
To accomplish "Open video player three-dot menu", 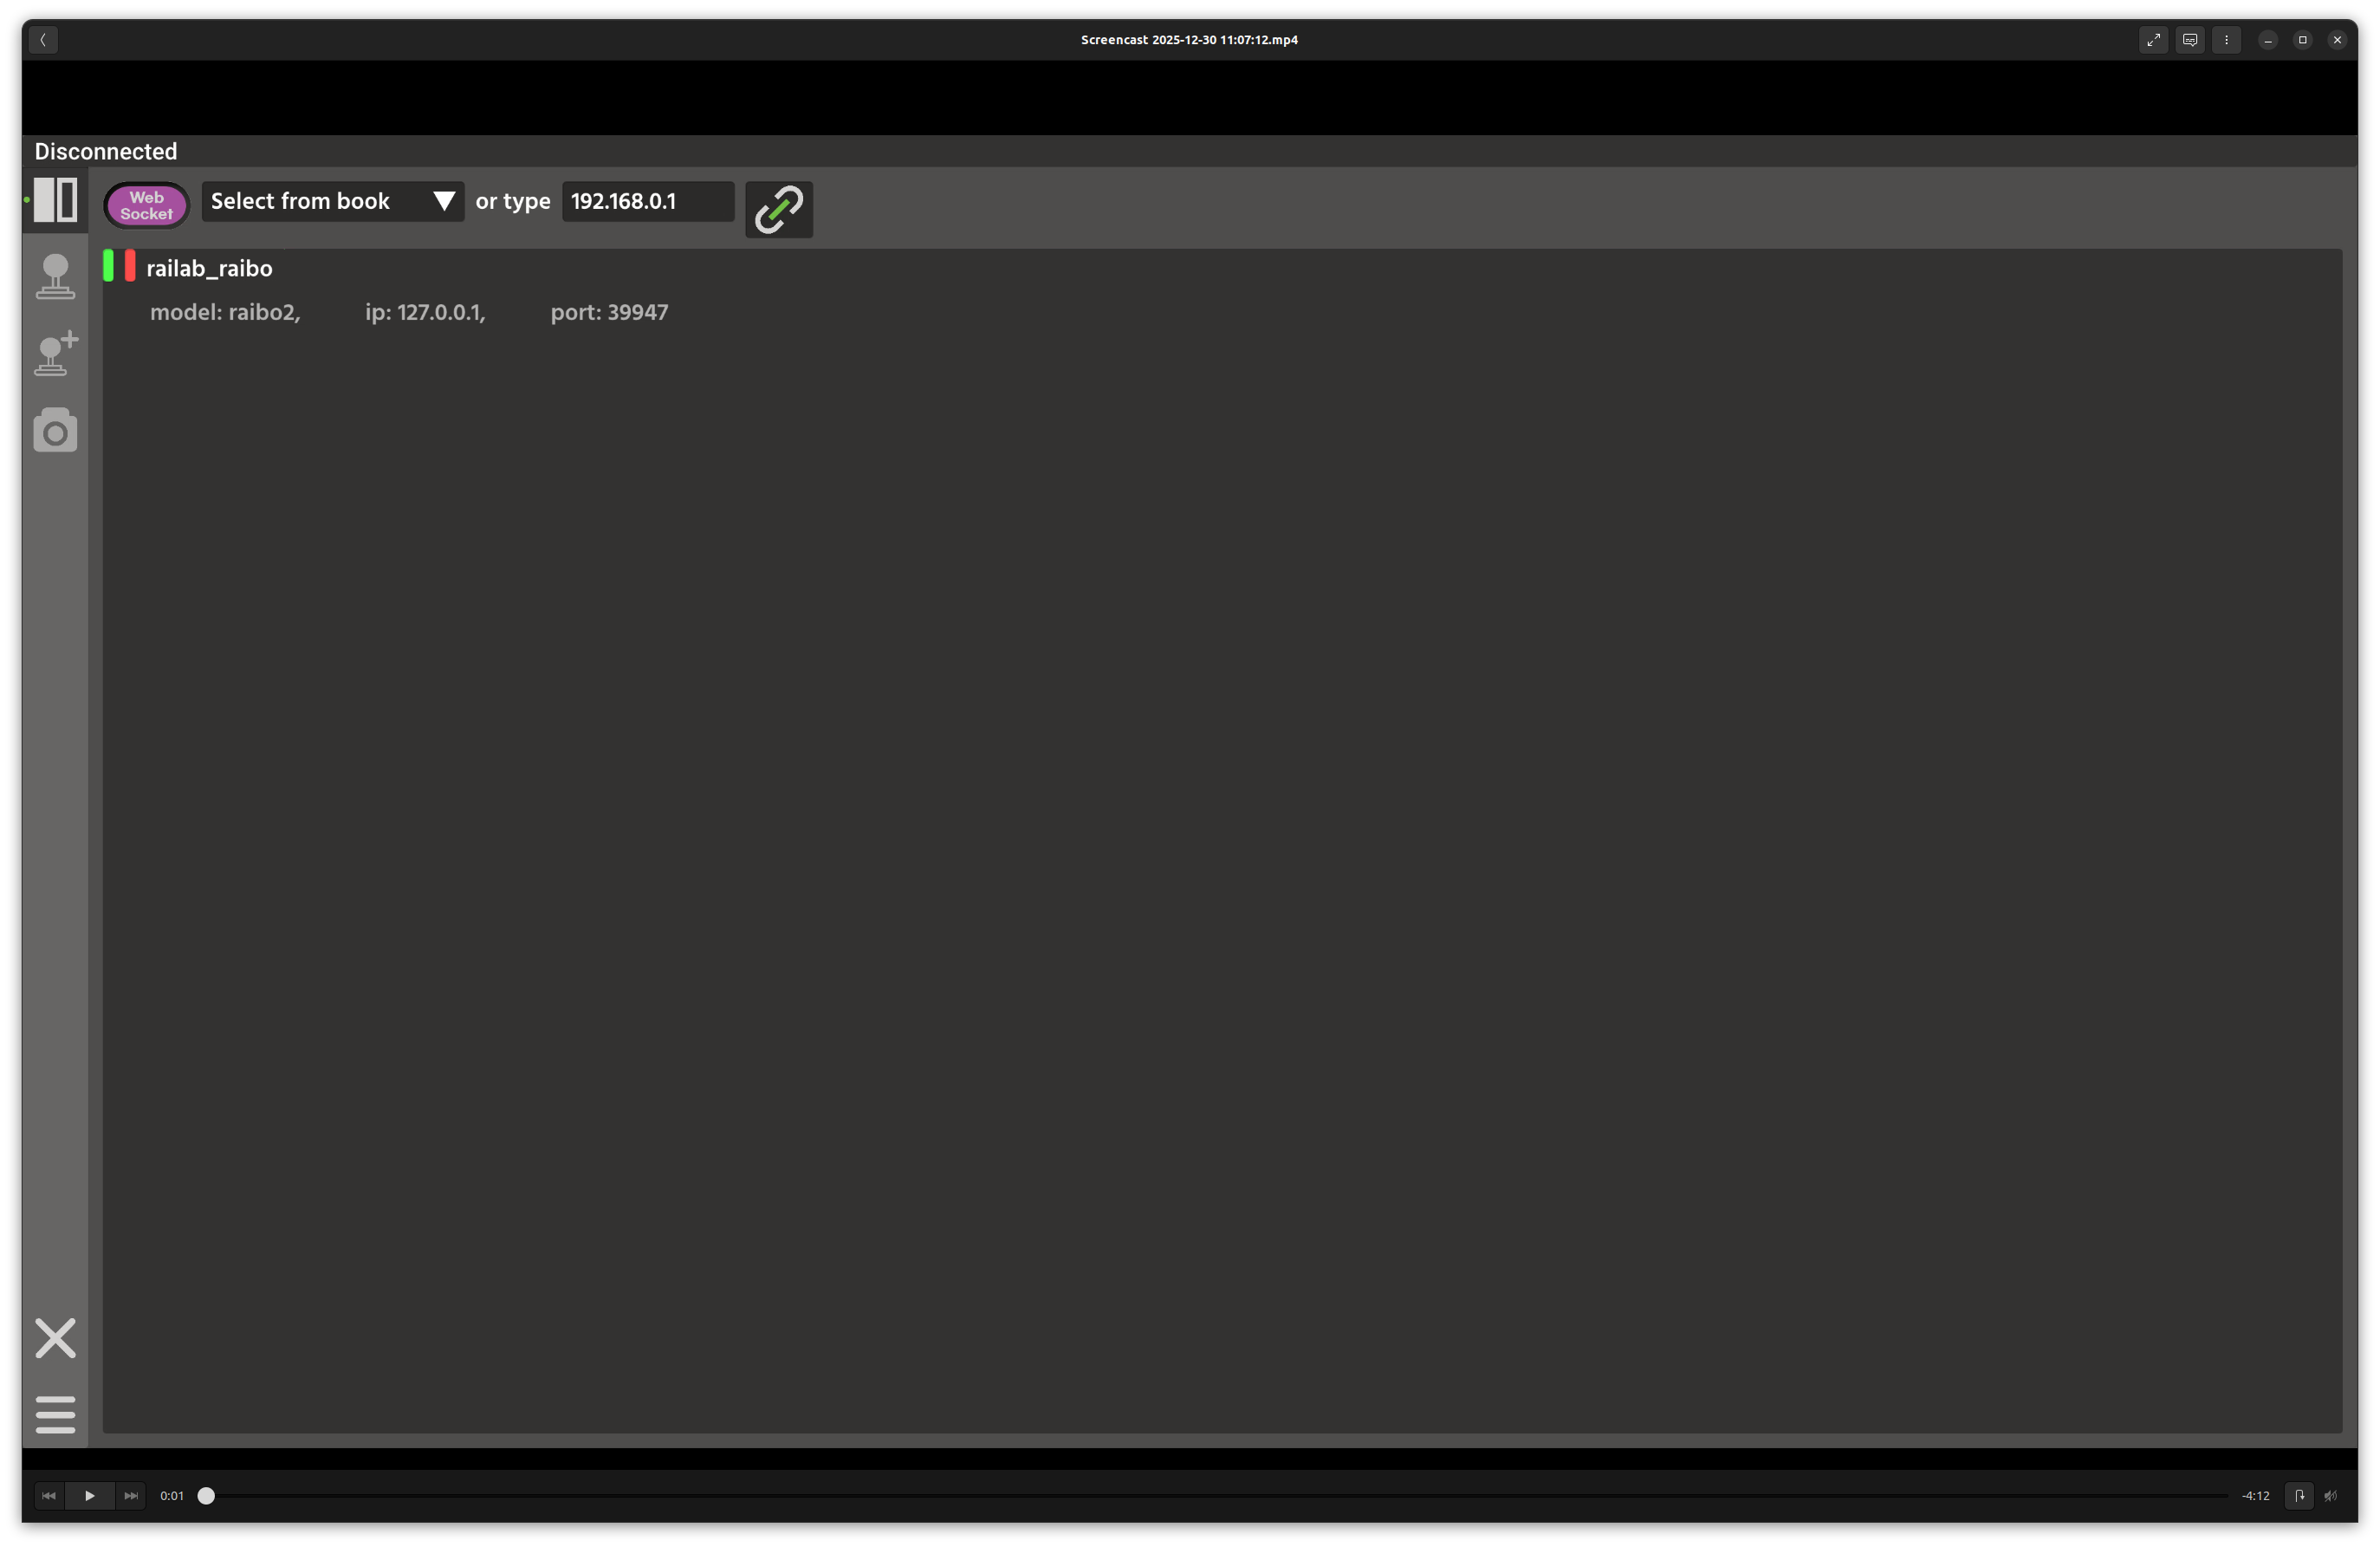I will (2226, 40).
